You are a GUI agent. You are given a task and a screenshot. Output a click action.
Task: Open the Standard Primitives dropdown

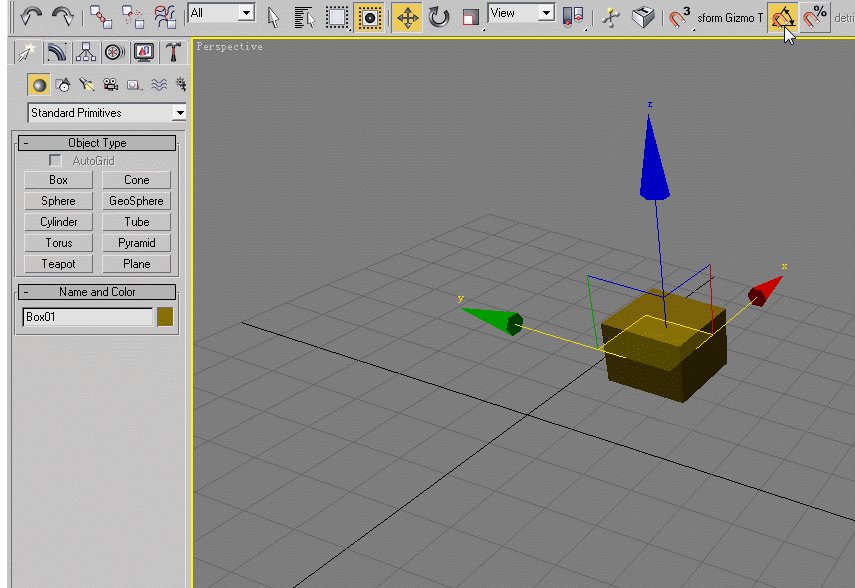pos(106,113)
